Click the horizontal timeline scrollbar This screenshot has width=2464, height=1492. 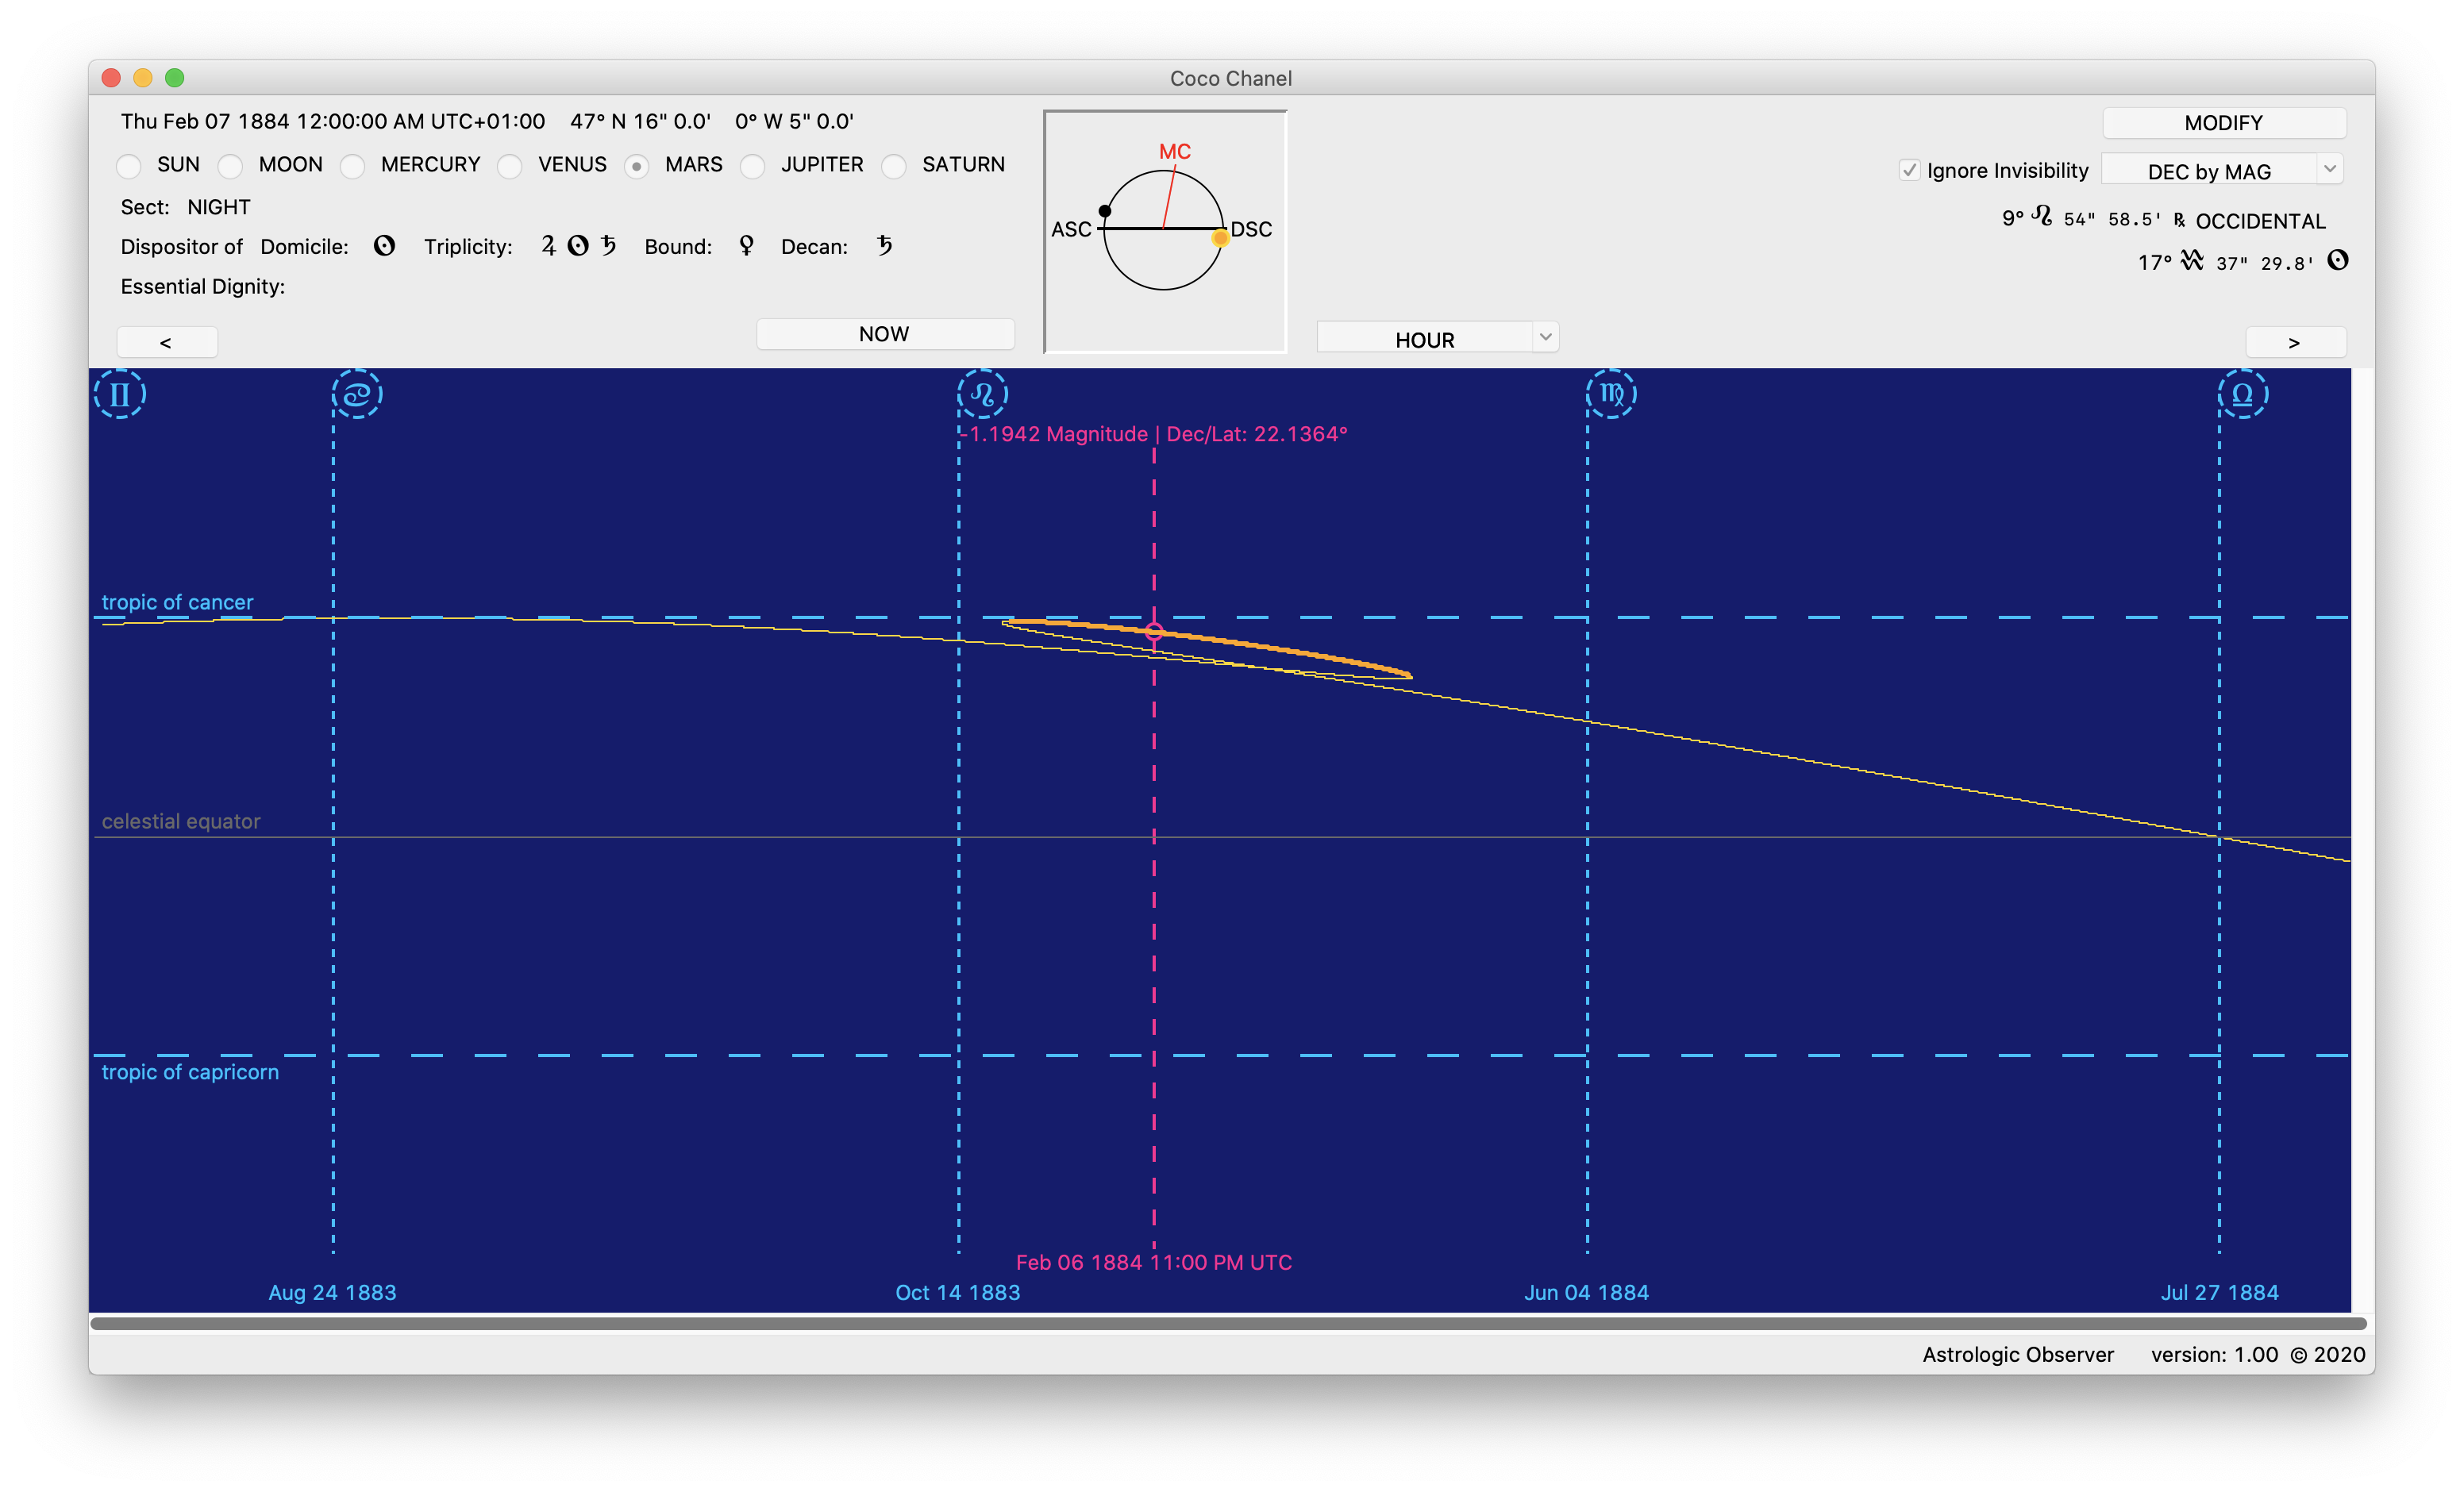click(x=1228, y=1323)
